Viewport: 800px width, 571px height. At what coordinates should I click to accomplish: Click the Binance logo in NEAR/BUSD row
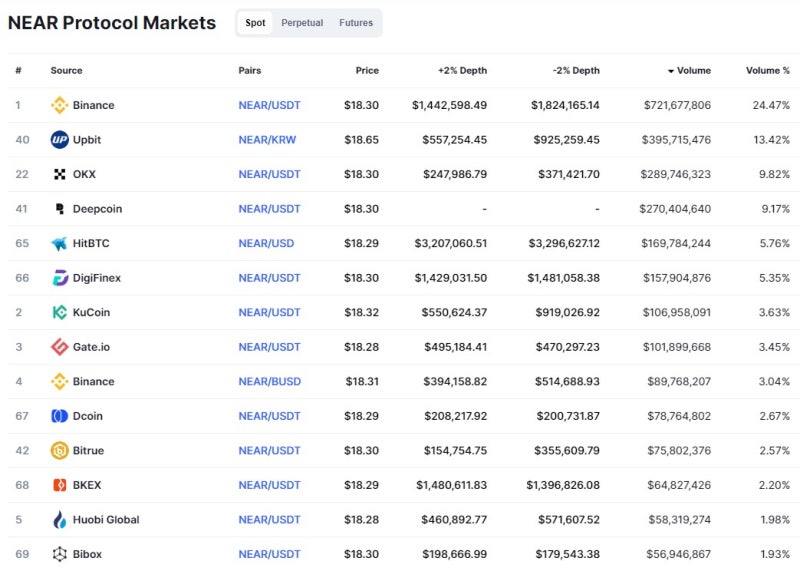coord(59,382)
